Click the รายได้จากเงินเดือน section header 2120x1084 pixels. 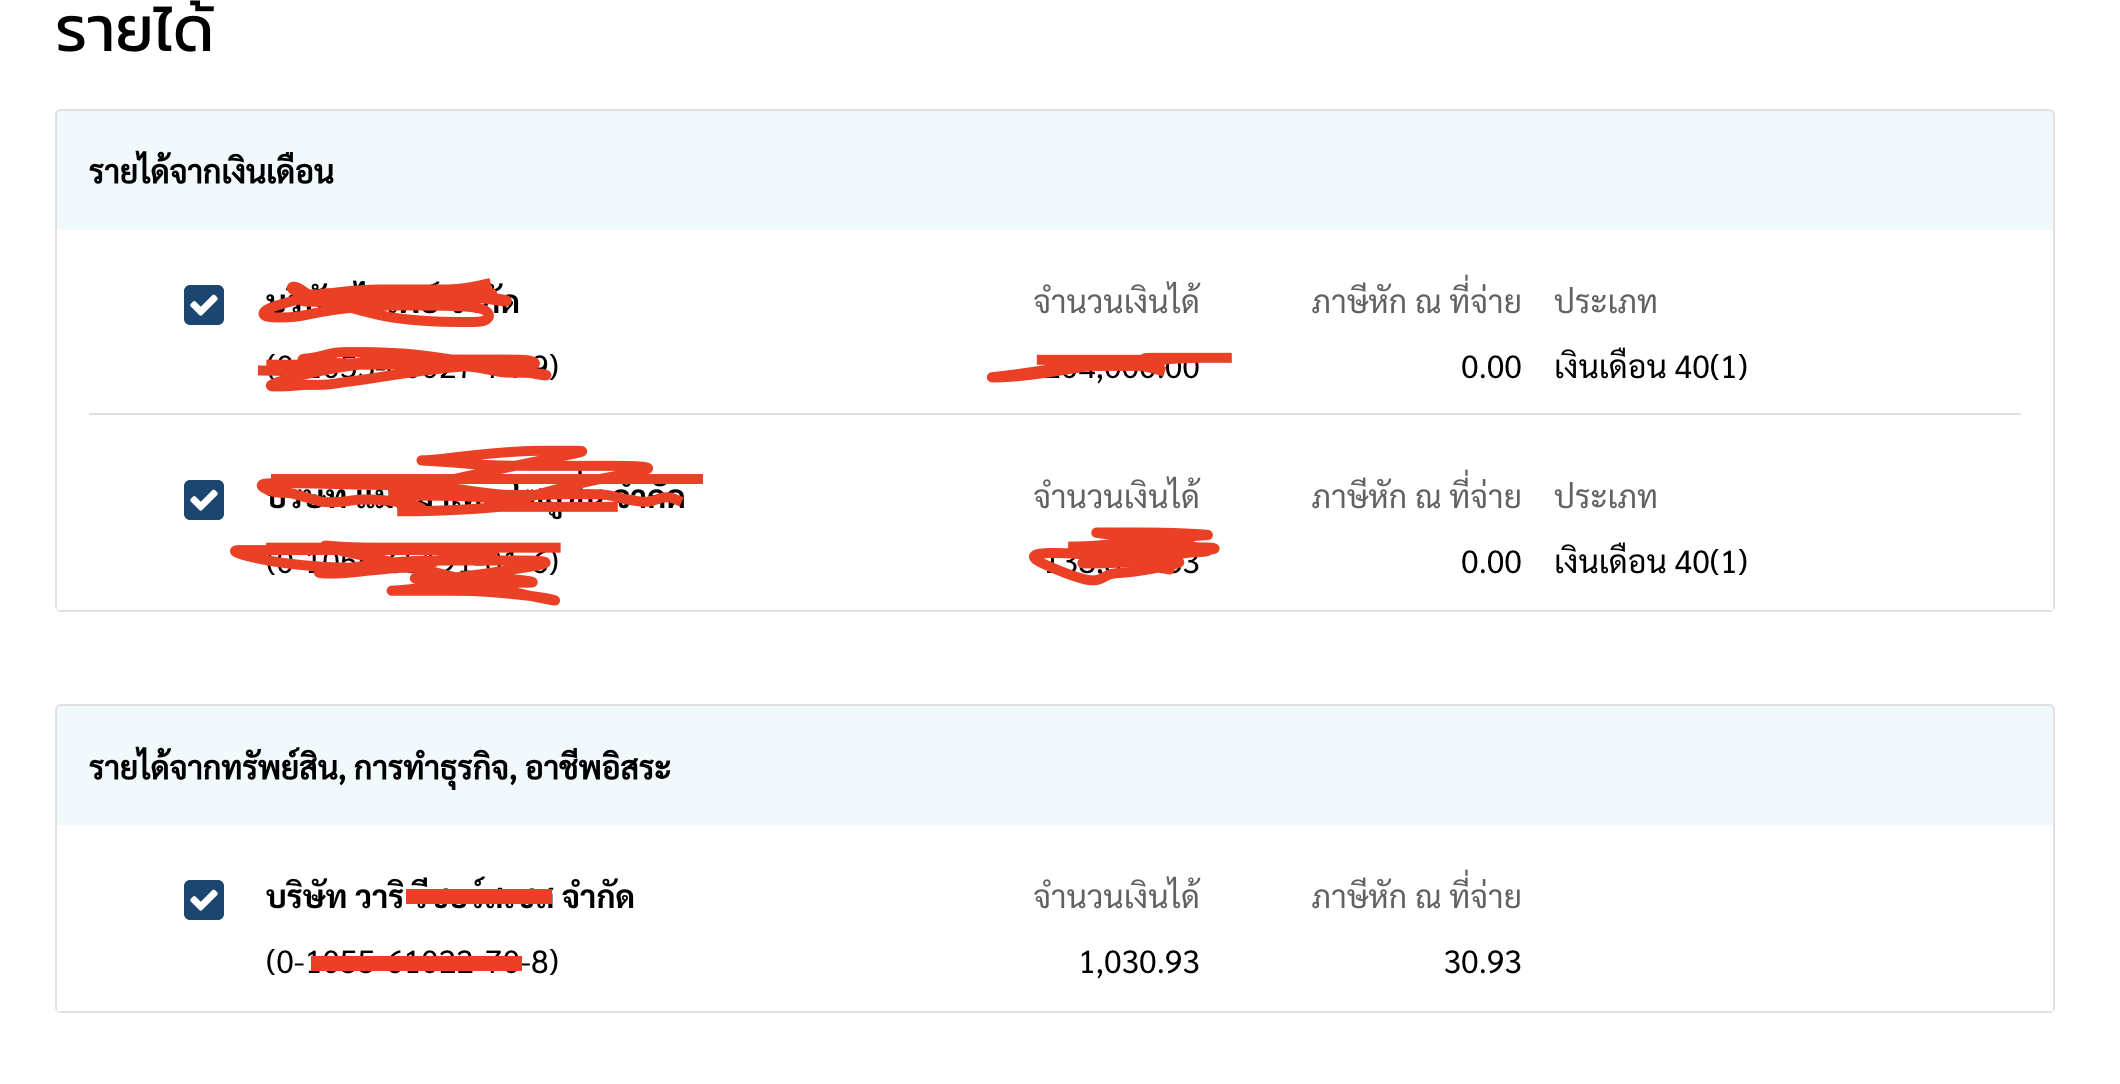pos(211,172)
